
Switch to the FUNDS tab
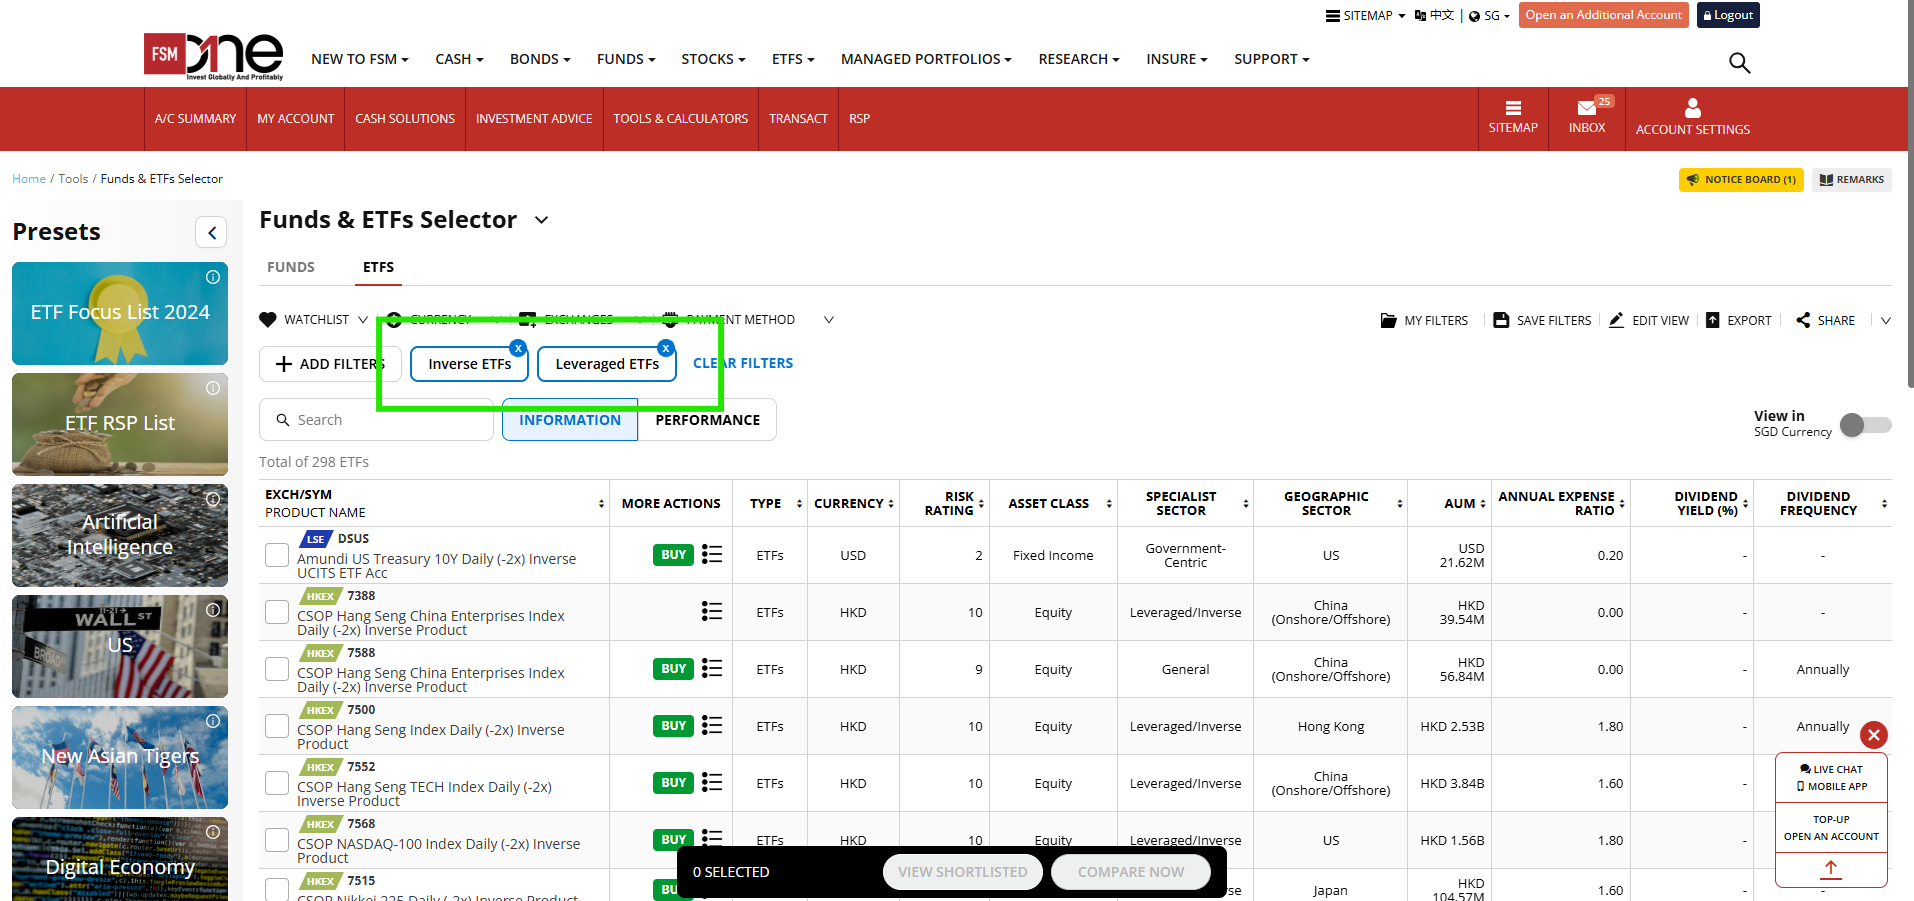pyautogui.click(x=291, y=267)
